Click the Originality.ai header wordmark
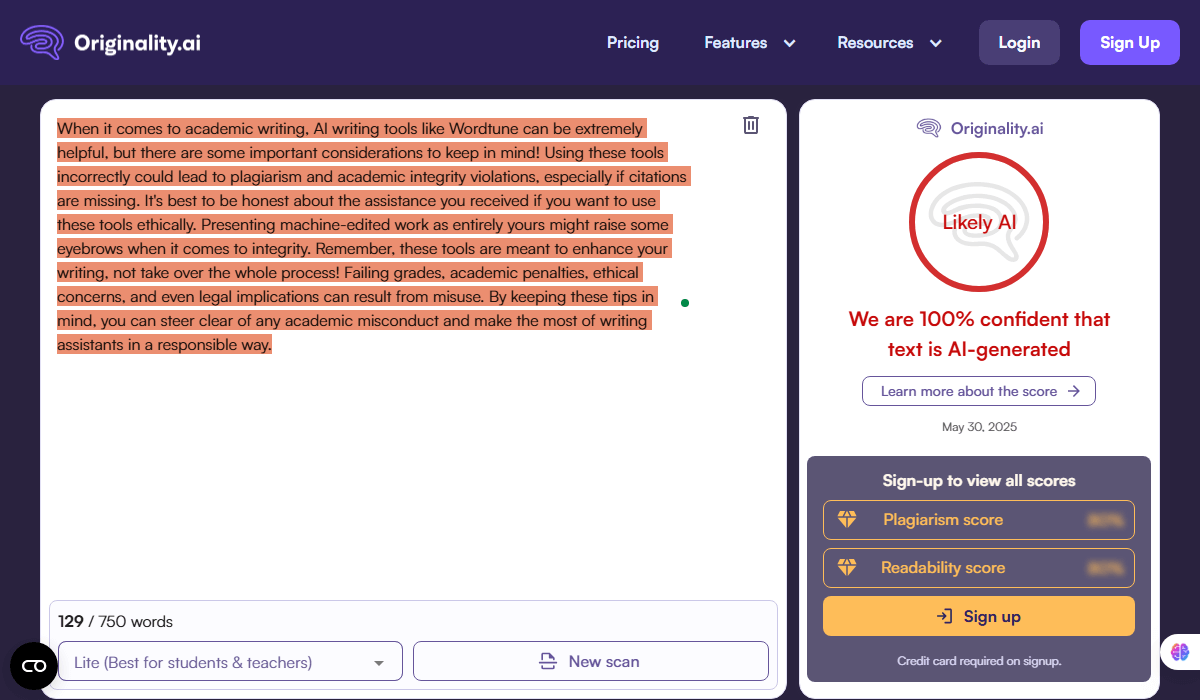 tap(138, 43)
